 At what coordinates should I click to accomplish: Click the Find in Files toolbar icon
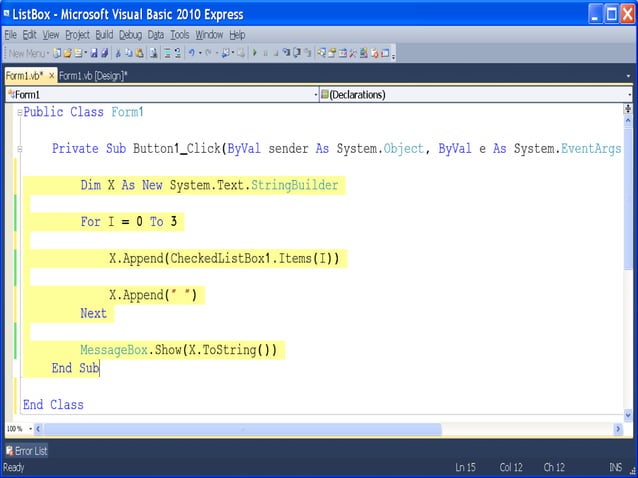151,53
